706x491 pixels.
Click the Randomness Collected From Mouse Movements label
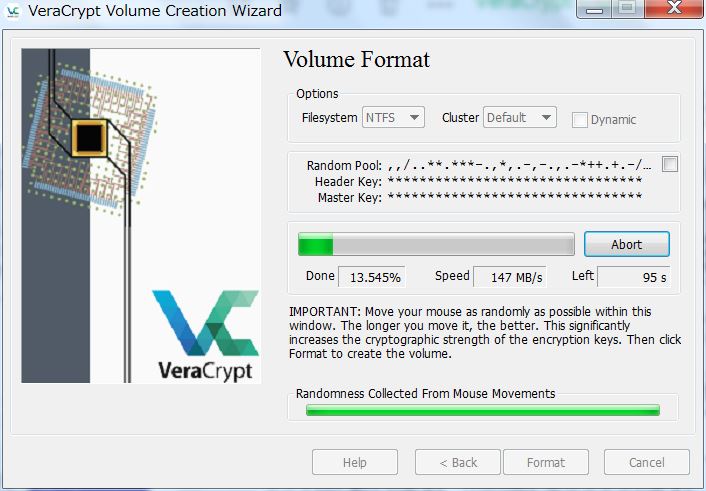425,394
